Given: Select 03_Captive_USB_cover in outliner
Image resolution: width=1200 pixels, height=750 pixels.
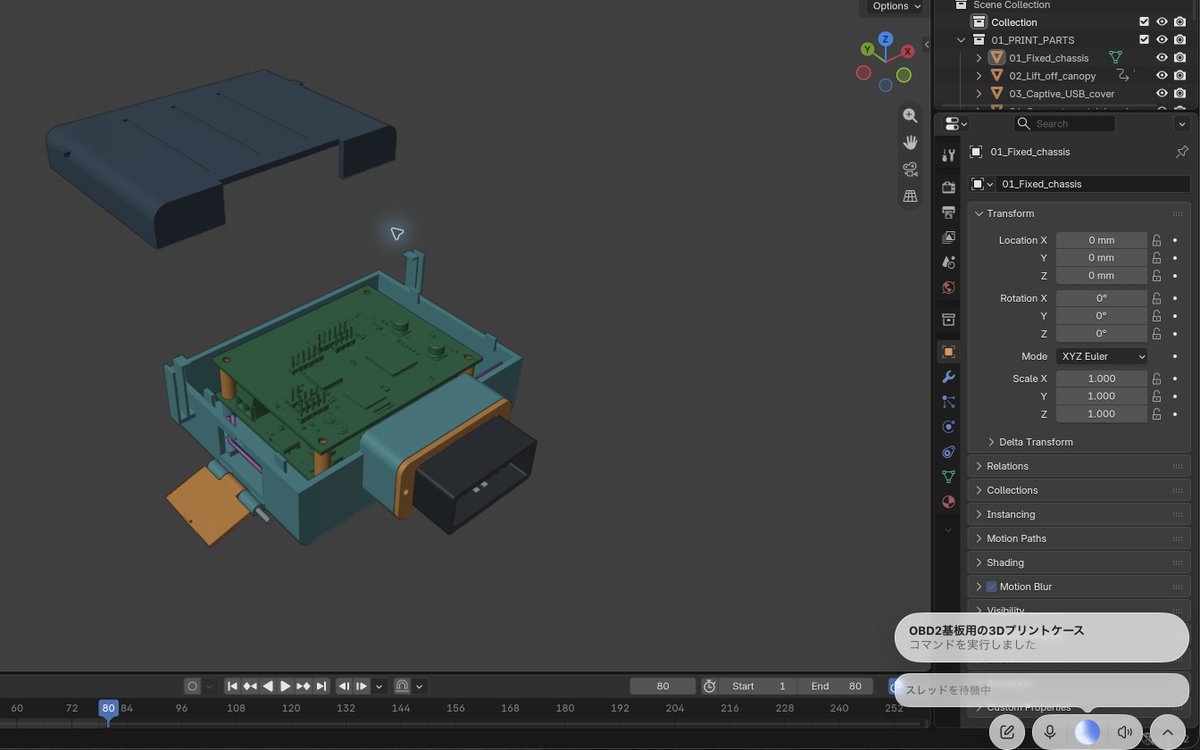Looking at the screenshot, I should (1061, 94).
